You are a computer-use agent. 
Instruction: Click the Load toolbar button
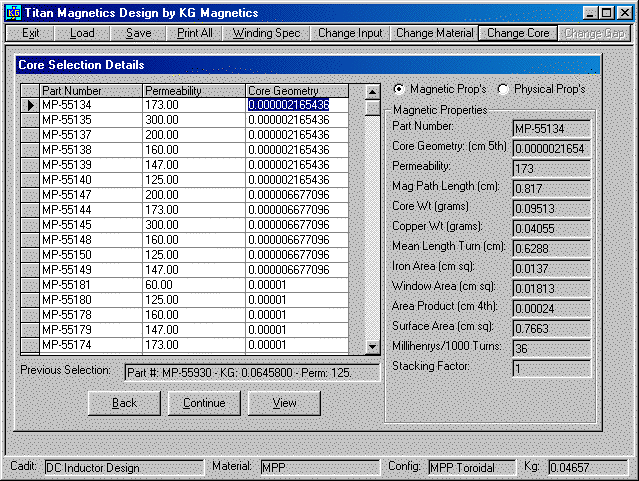click(82, 33)
